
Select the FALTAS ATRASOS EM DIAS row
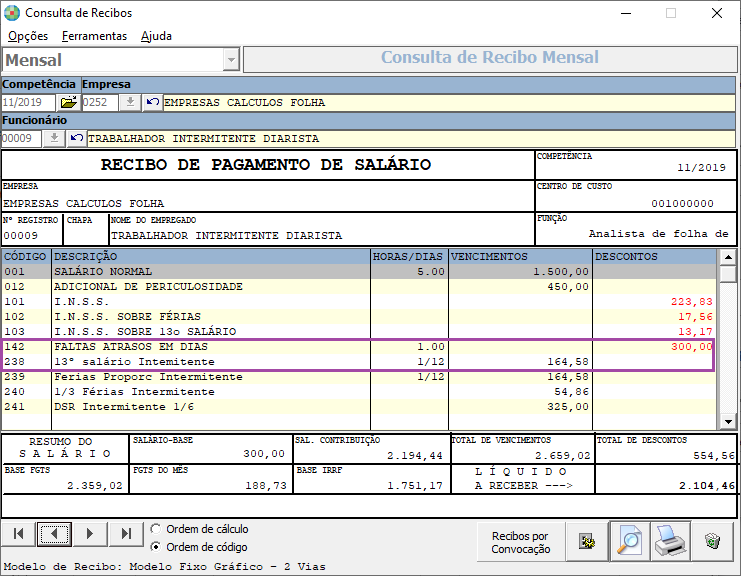click(359, 347)
